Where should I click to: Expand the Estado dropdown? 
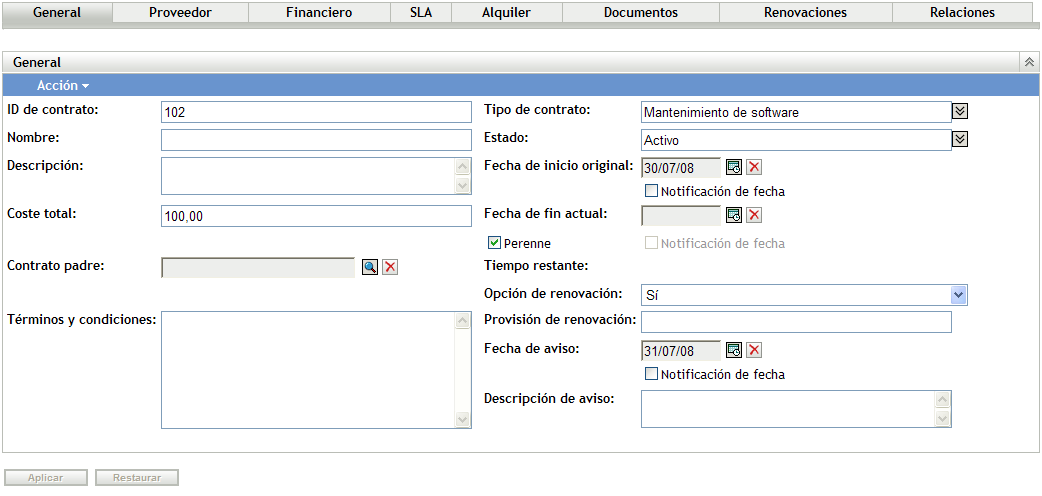(959, 139)
